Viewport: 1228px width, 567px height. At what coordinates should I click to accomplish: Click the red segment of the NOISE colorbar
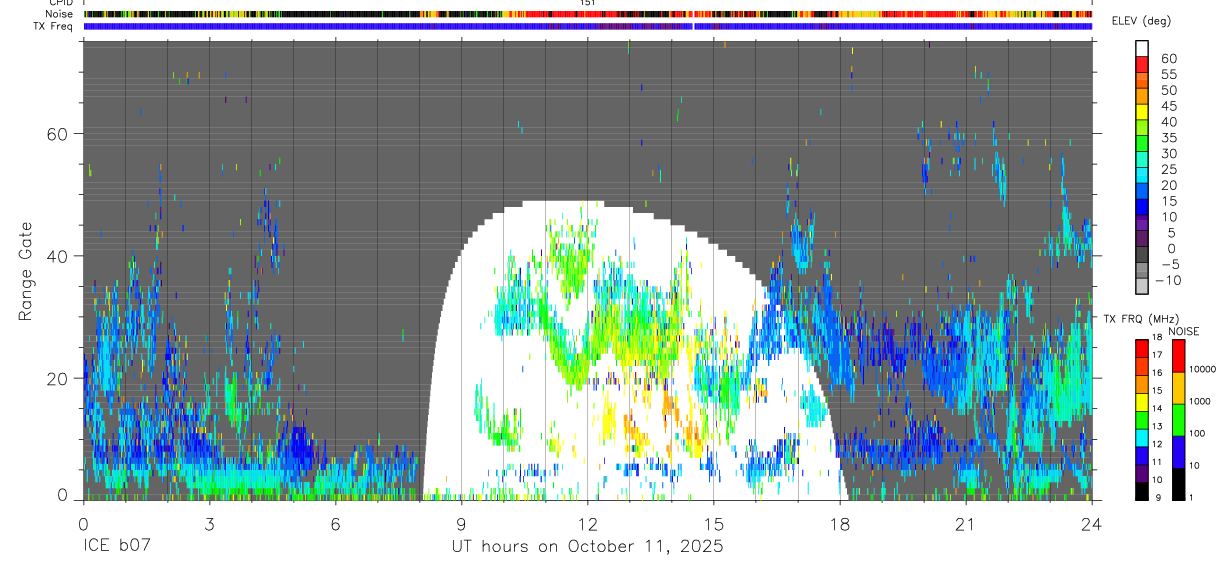(x=1179, y=355)
